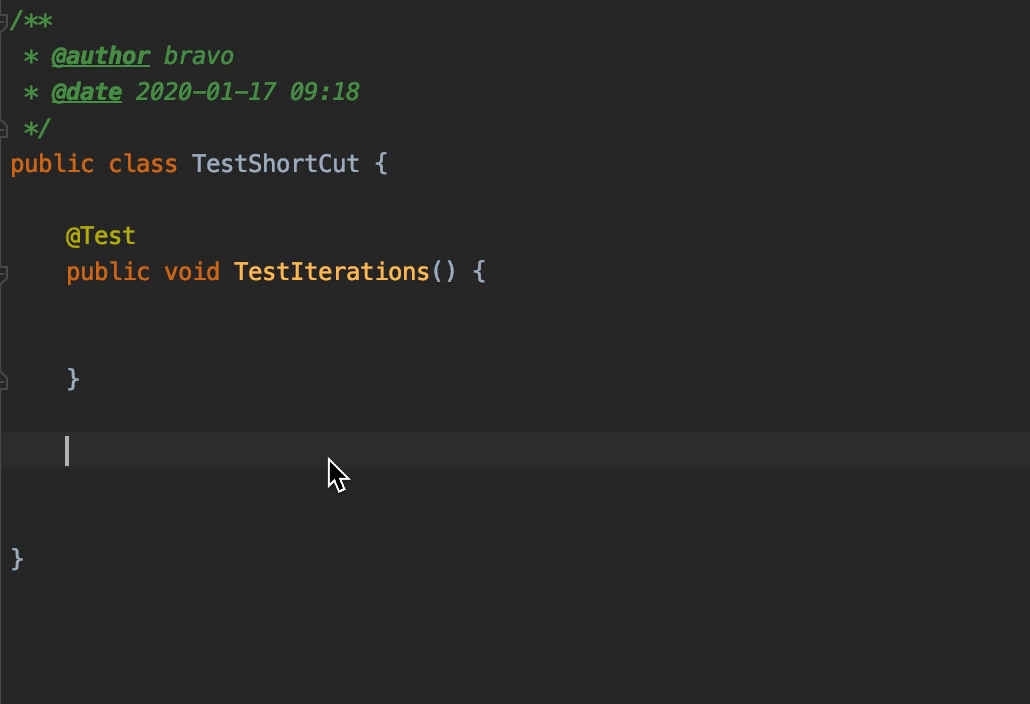
Task: Click the time 09:18 in the comment
Action: point(324,93)
